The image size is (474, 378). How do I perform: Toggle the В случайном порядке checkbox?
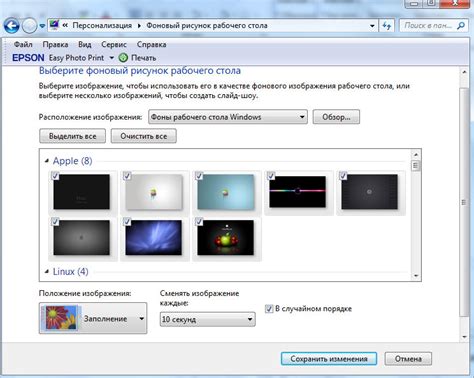[x=269, y=309]
